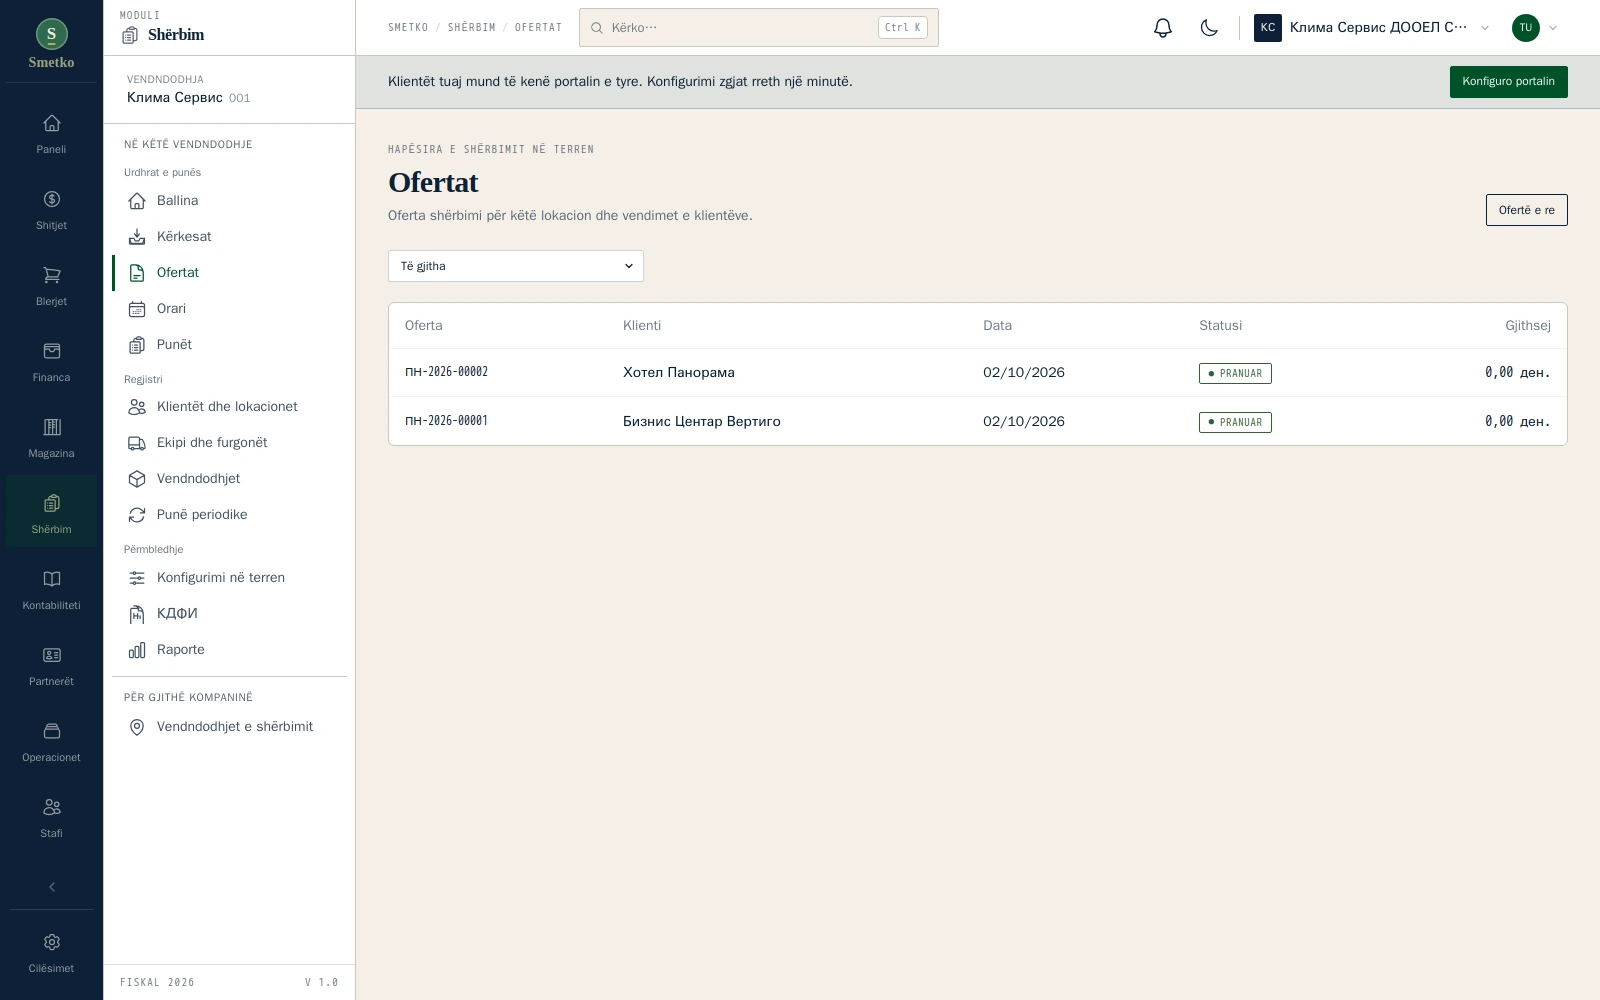
Task: Expand company switcher Клима Сервис ДООЕЛ
Action: point(1372,28)
